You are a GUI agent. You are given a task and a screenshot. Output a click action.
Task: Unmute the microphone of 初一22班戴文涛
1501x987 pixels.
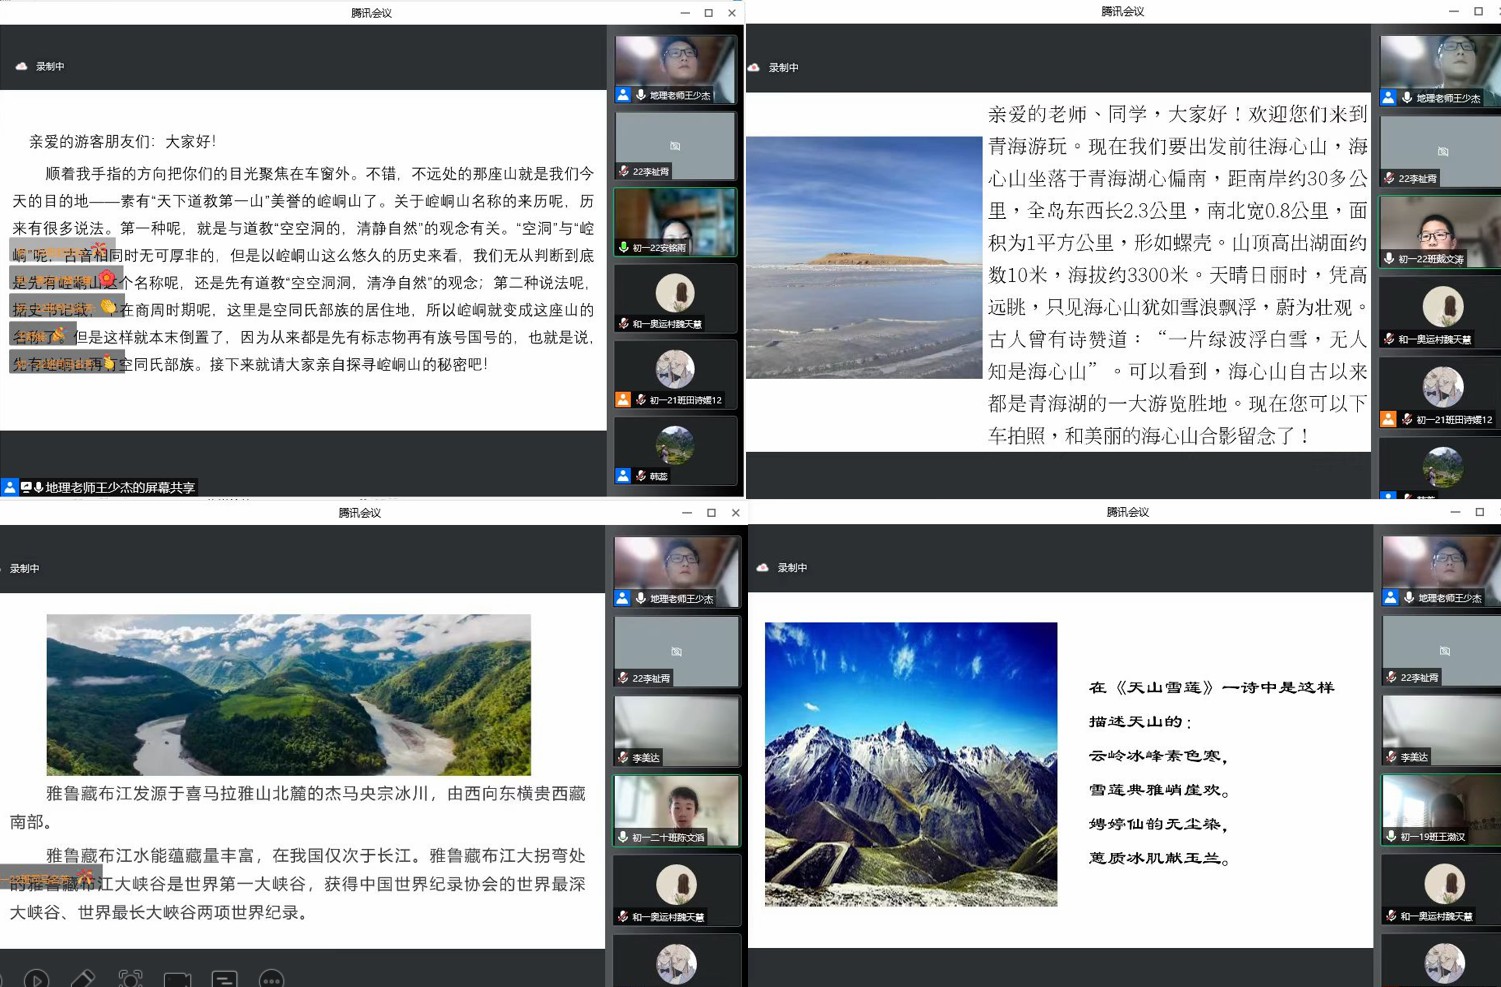click(x=1389, y=259)
